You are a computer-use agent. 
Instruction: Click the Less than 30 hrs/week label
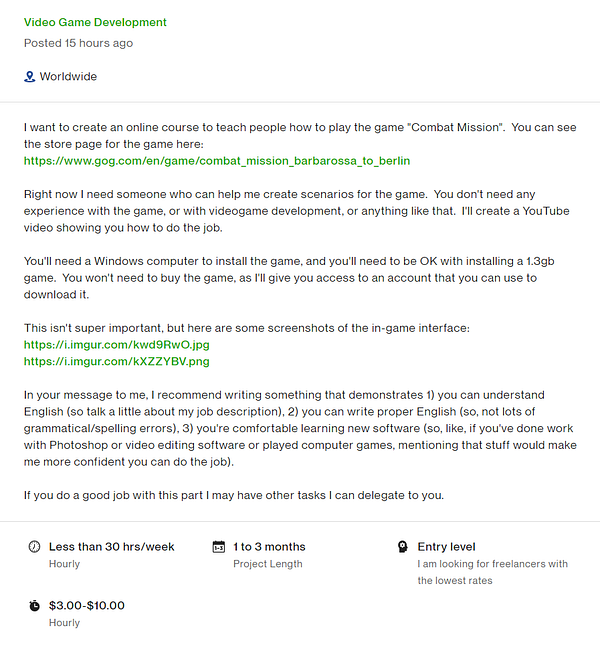(112, 547)
